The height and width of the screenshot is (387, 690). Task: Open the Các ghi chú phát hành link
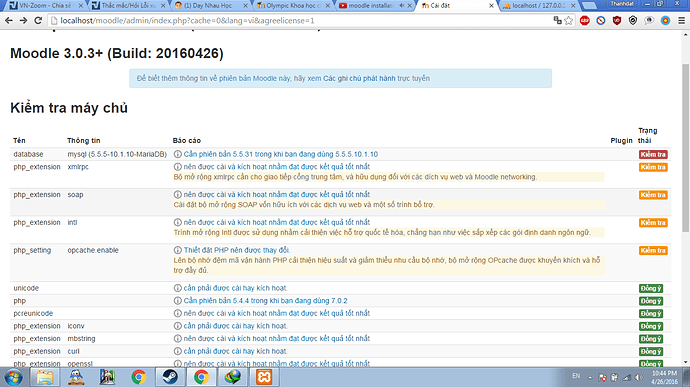click(359, 78)
